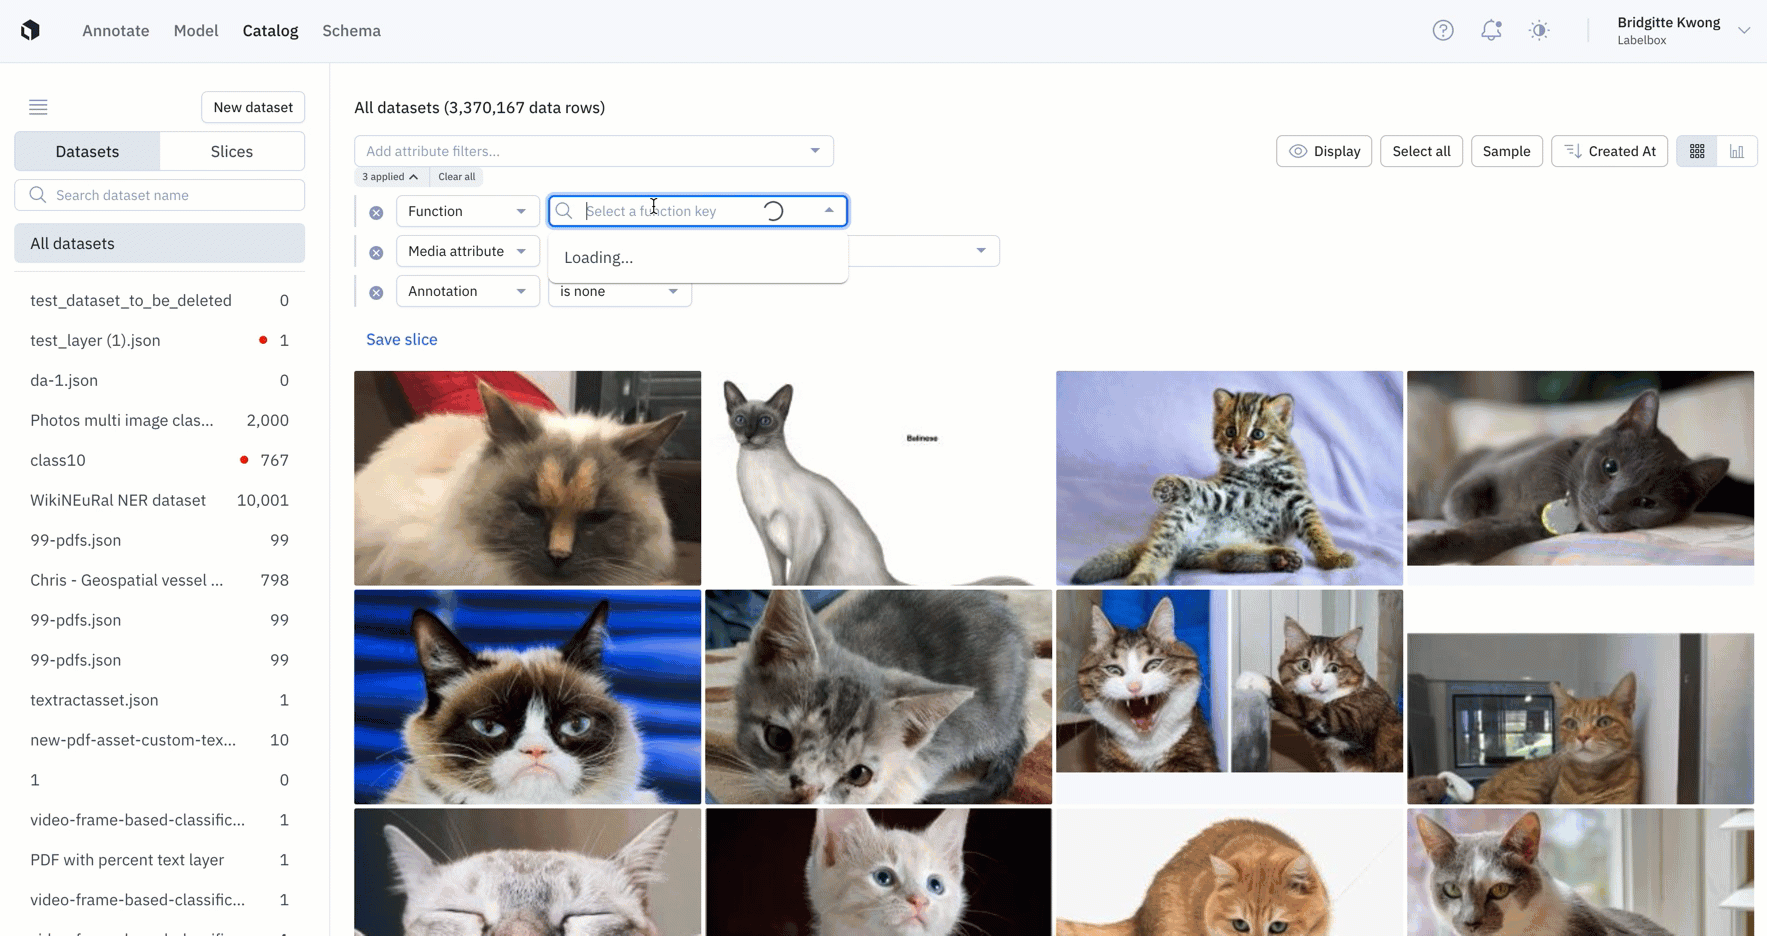1767x936 pixels.
Task: Open the Display options button
Action: point(1324,151)
